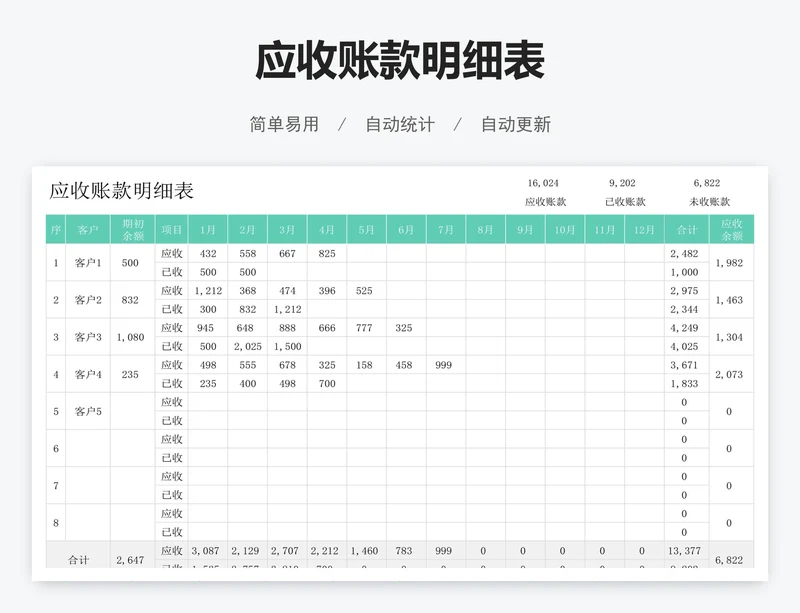
Task: Select the 应收余额 cell 1,304
Action: [x=731, y=337]
